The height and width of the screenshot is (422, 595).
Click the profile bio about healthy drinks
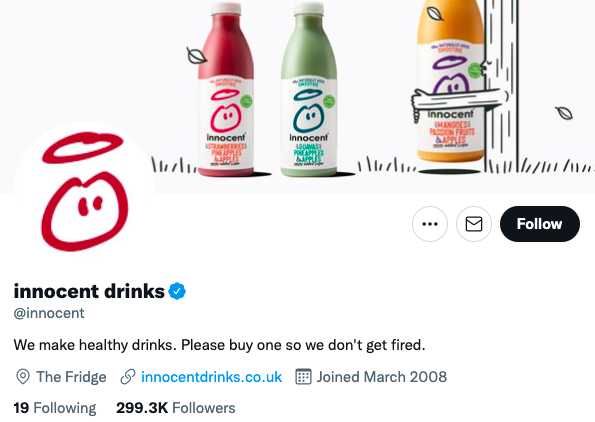coord(219,345)
